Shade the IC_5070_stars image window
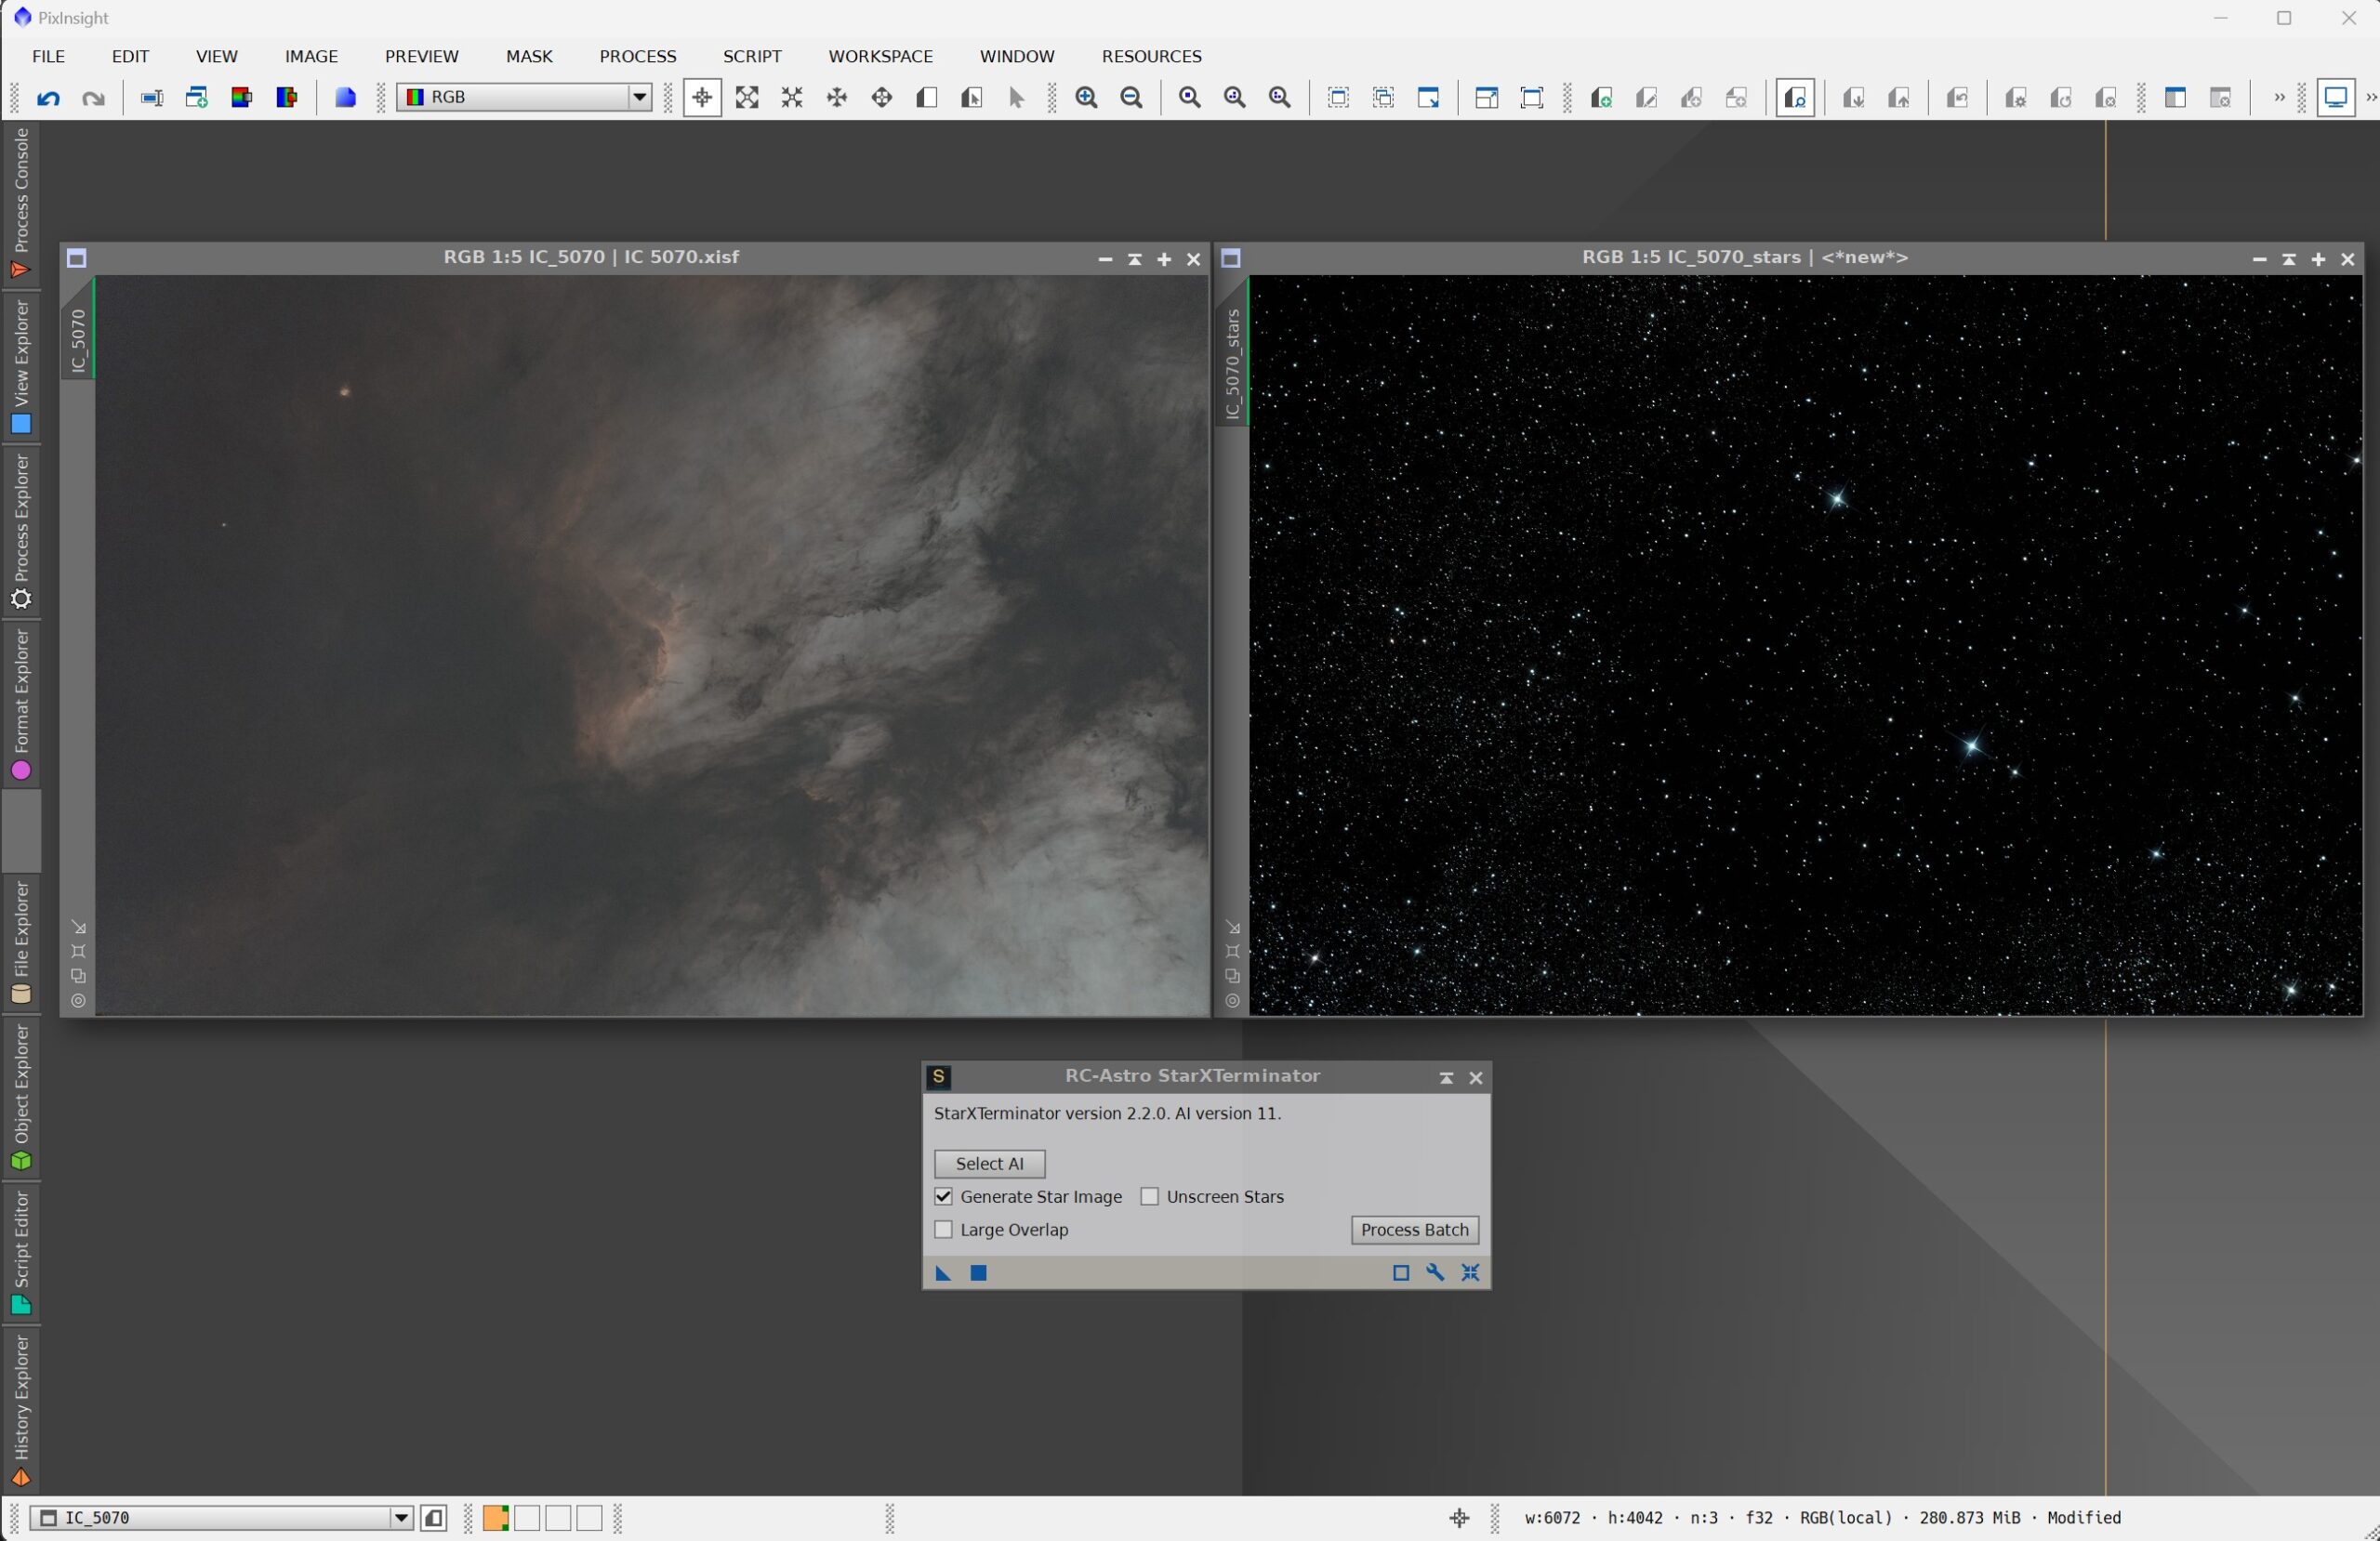The image size is (2380, 1541). click(2288, 260)
